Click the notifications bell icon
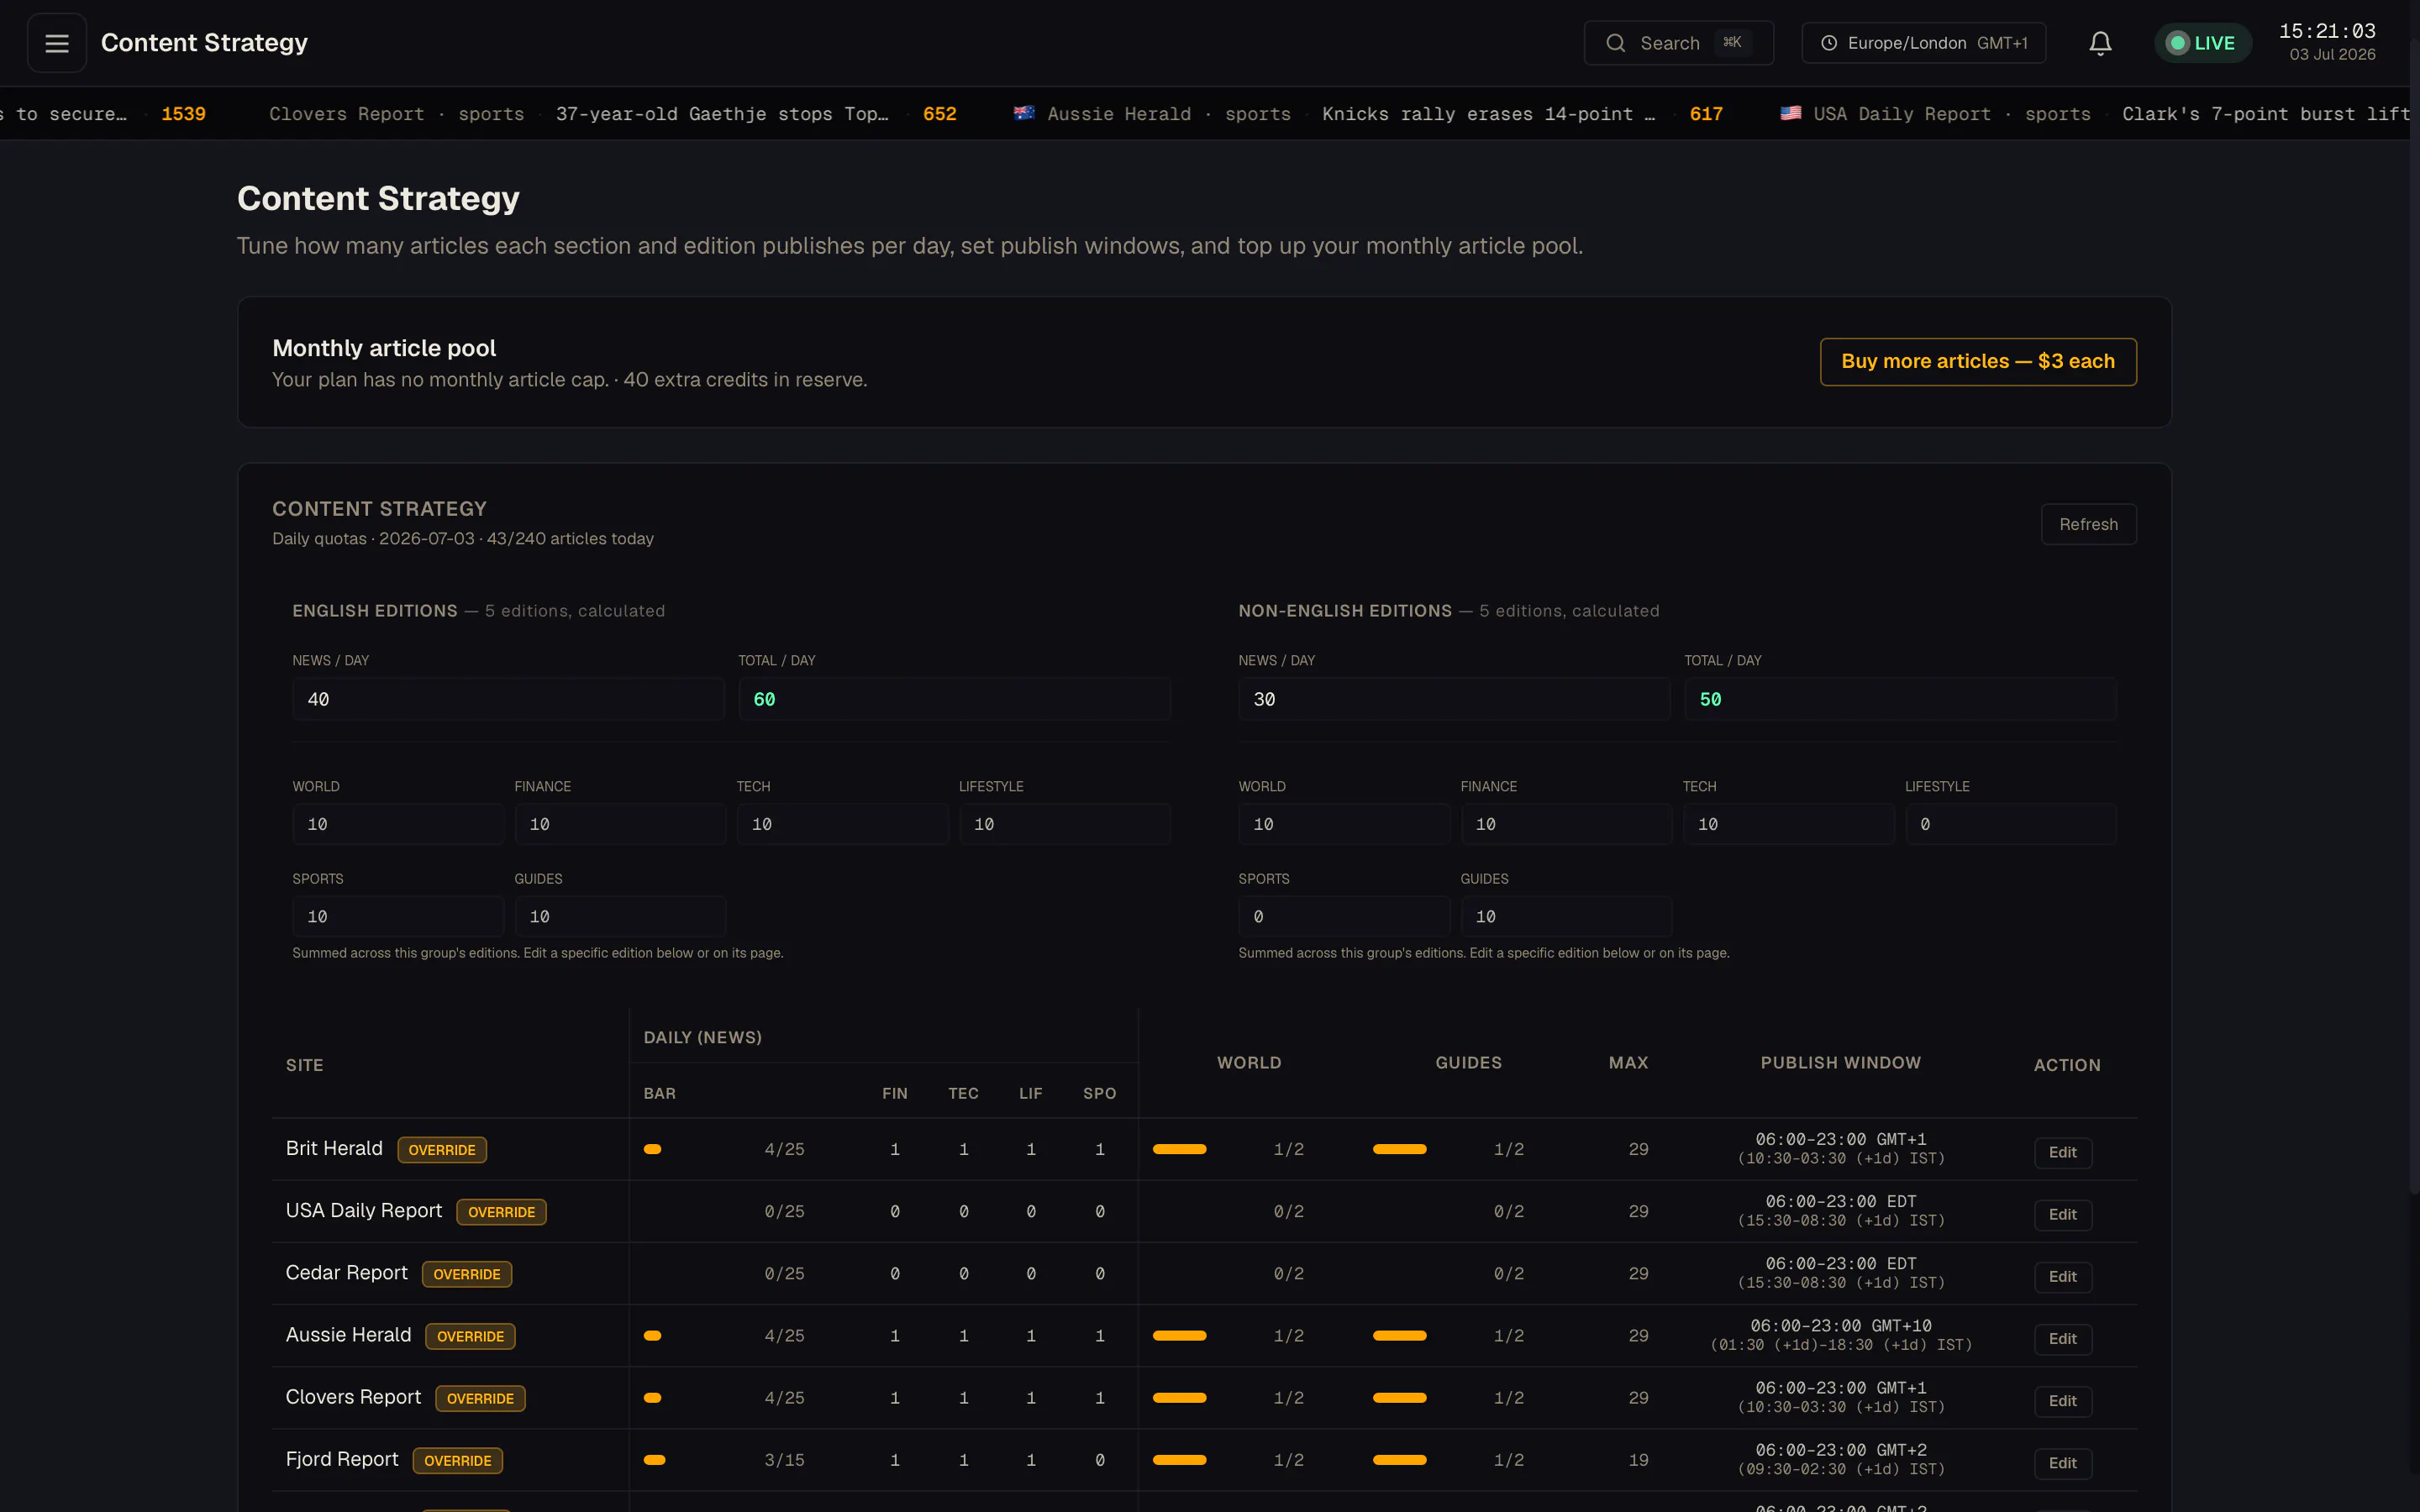2420x1512 pixels. 2100,43
